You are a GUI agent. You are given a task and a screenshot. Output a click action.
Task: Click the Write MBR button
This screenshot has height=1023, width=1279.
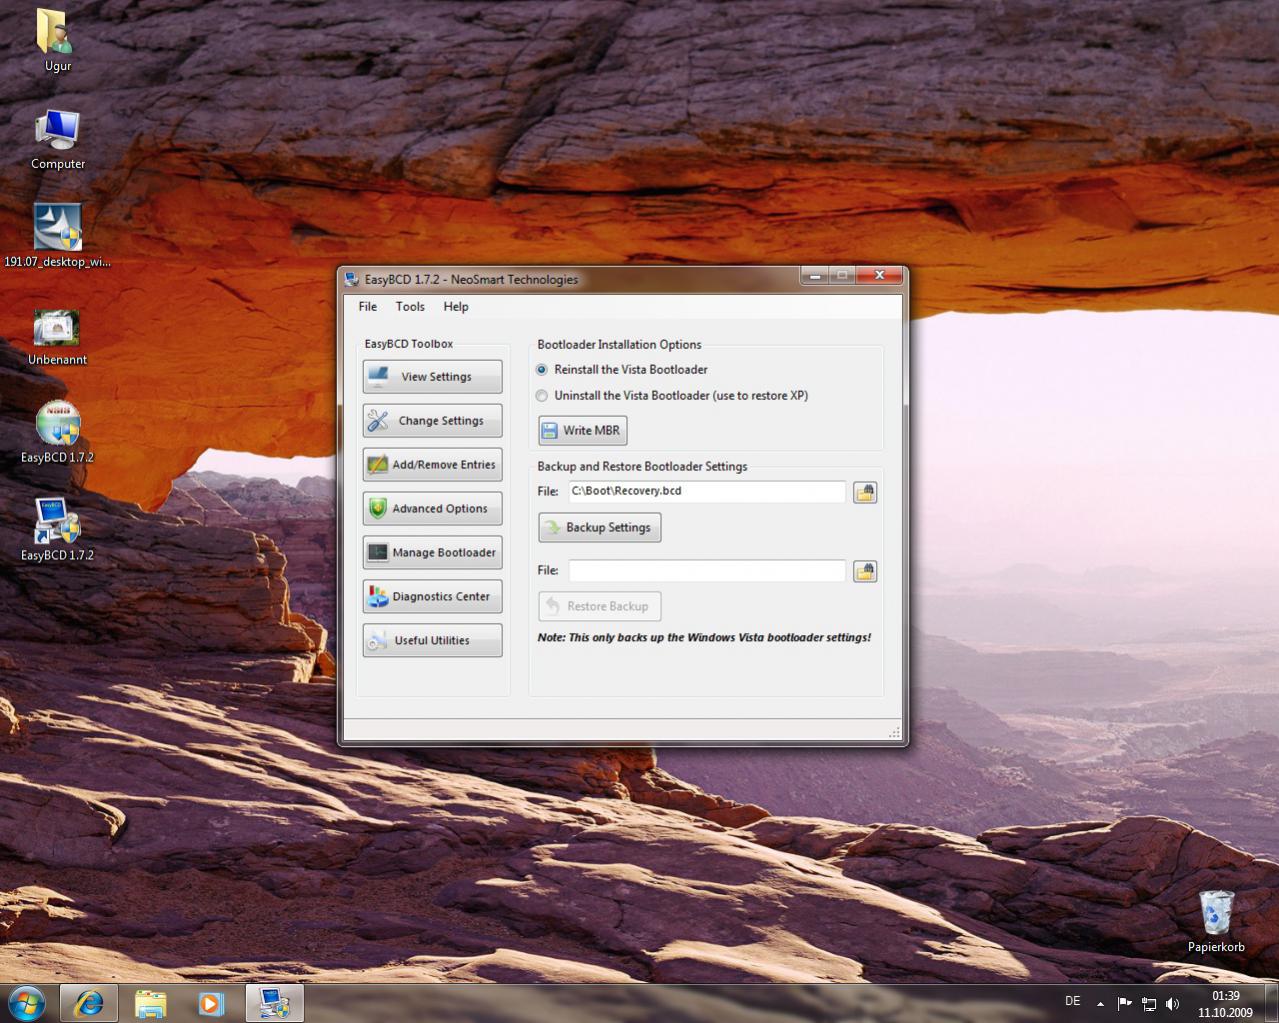click(582, 431)
